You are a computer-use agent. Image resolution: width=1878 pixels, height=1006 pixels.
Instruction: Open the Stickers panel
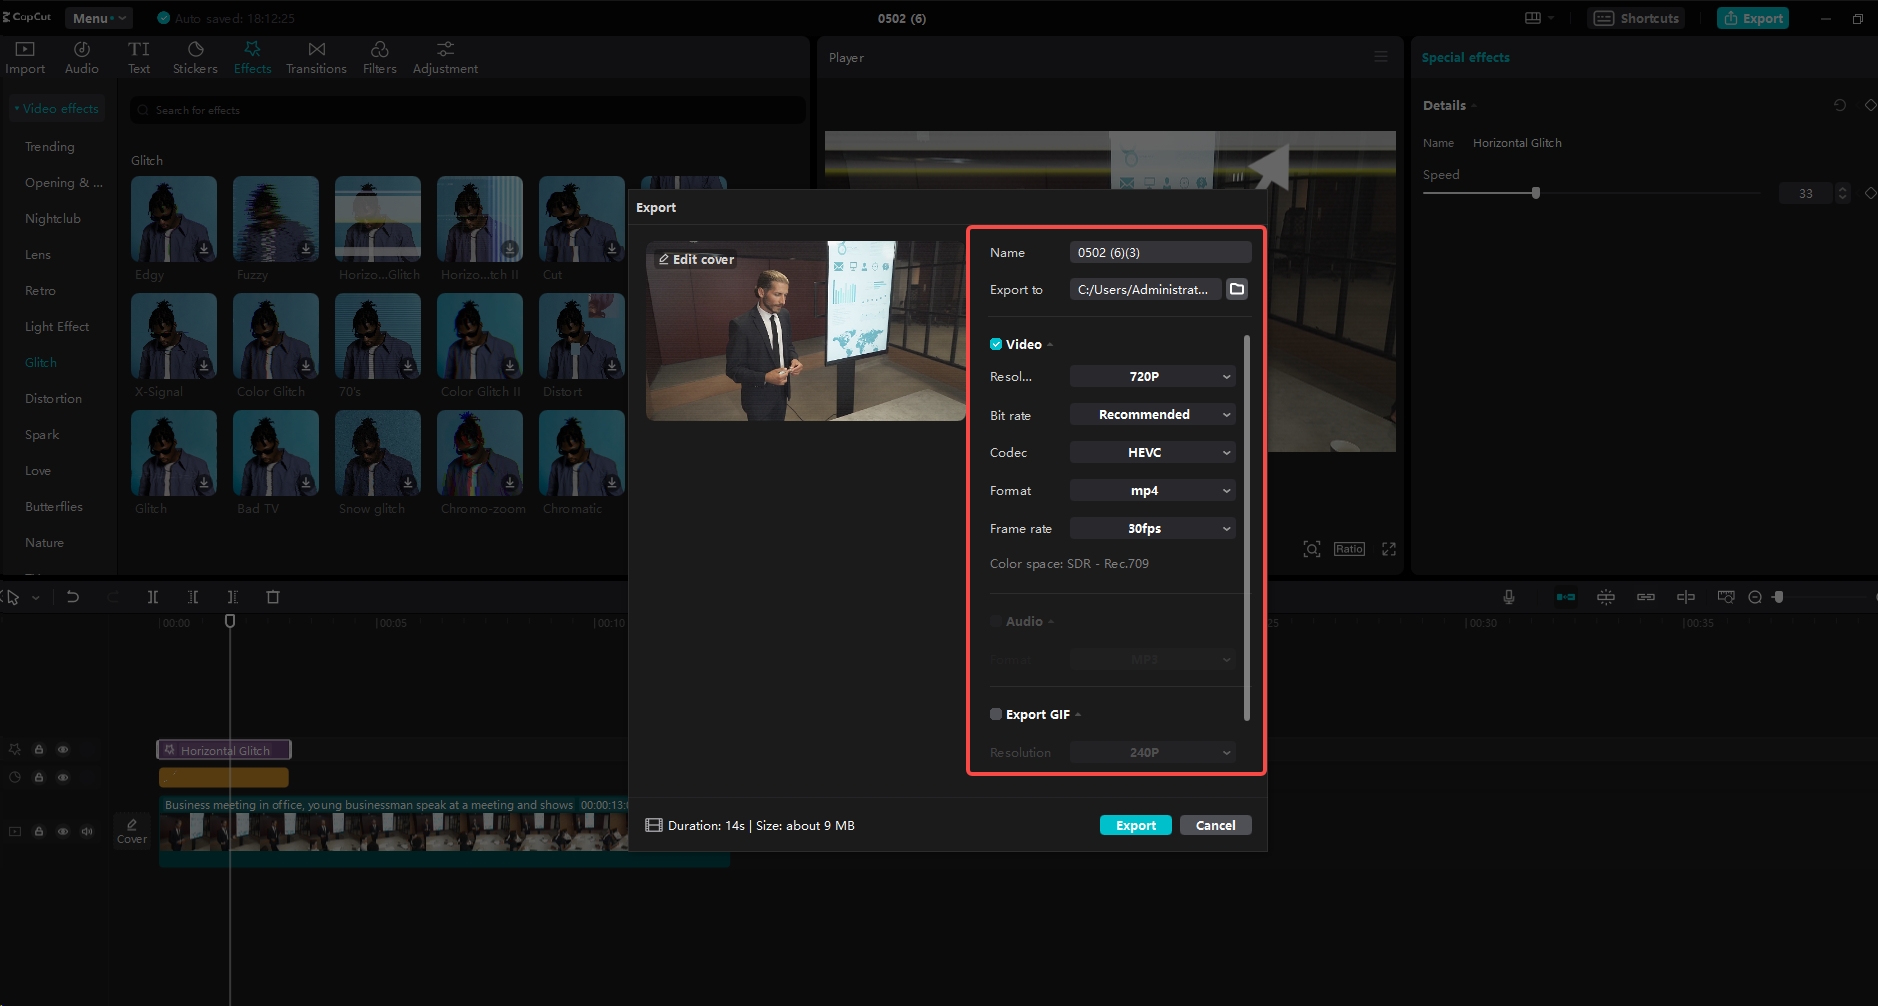194,56
